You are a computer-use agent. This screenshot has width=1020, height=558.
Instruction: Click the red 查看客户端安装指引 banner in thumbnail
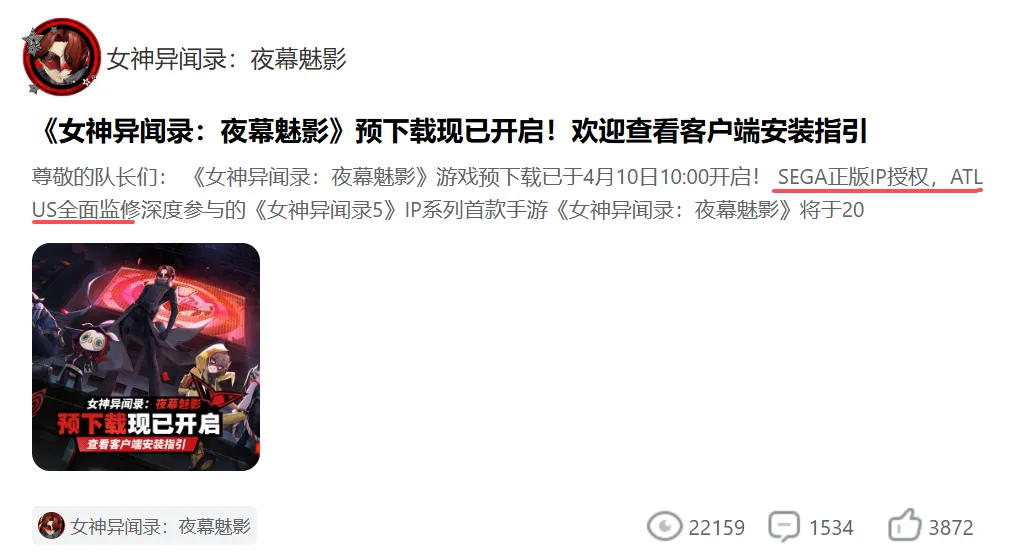pyautogui.click(x=137, y=444)
